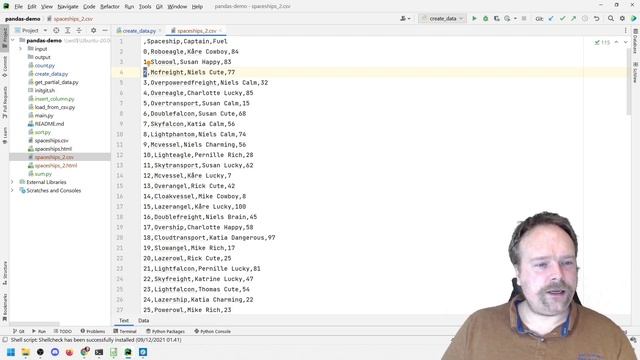Select the Text view tab
The height and width of the screenshot is (360, 640).
pos(124,320)
